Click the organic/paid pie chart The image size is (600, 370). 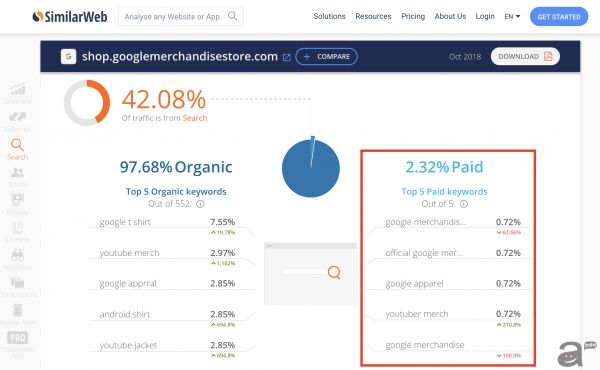tap(311, 168)
